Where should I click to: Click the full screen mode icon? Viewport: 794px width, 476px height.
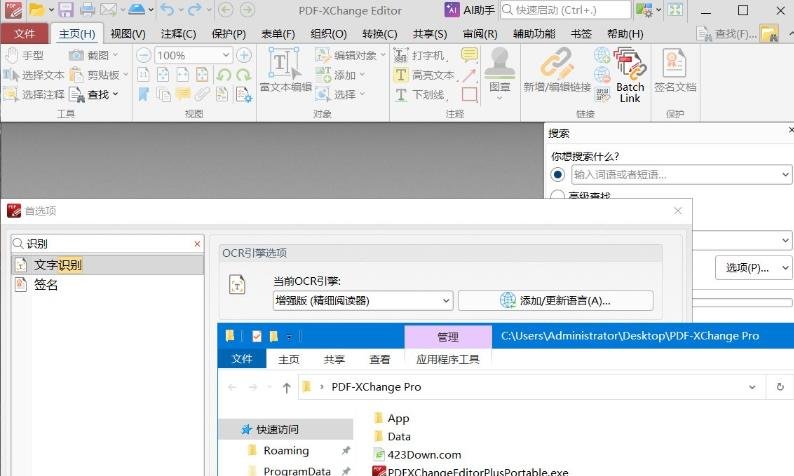(x=675, y=10)
